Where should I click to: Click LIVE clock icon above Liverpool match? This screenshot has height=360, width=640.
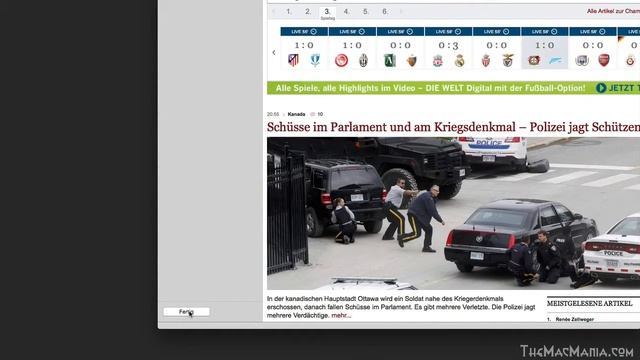(x=458, y=31)
